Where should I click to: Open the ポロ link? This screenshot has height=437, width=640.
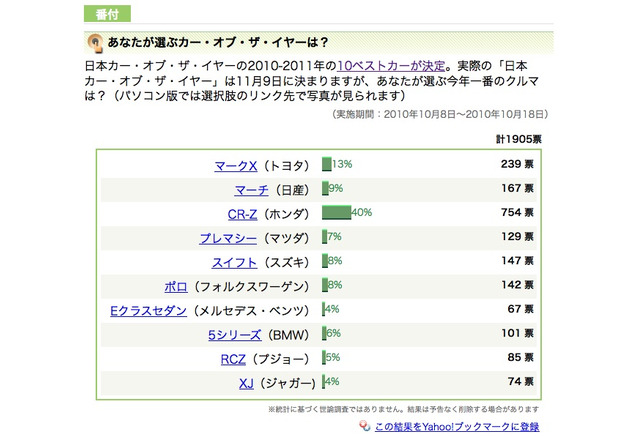pyautogui.click(x=176, y=287)
